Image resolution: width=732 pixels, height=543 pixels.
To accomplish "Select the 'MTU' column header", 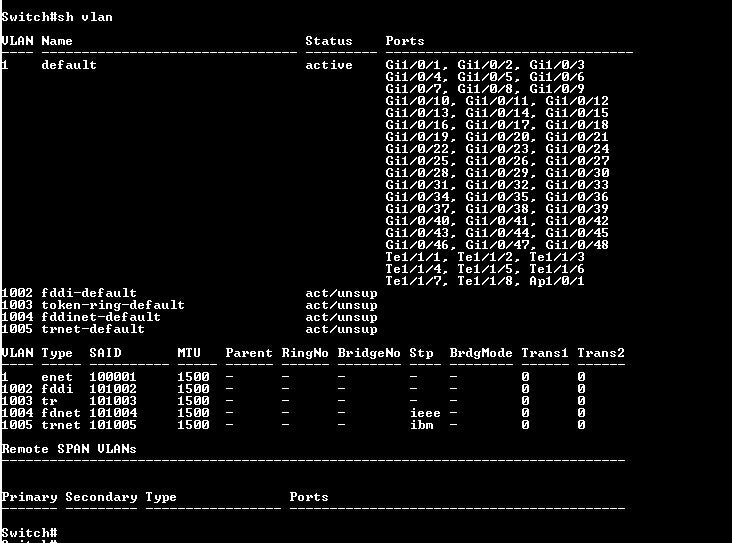I will pyautogui.click(x=189, y=353).
